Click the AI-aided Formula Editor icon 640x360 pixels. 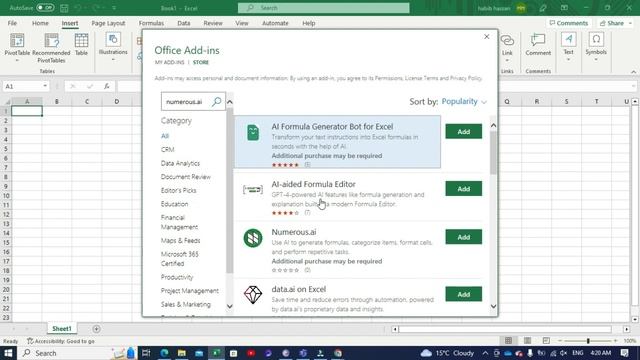click(253, 189)
